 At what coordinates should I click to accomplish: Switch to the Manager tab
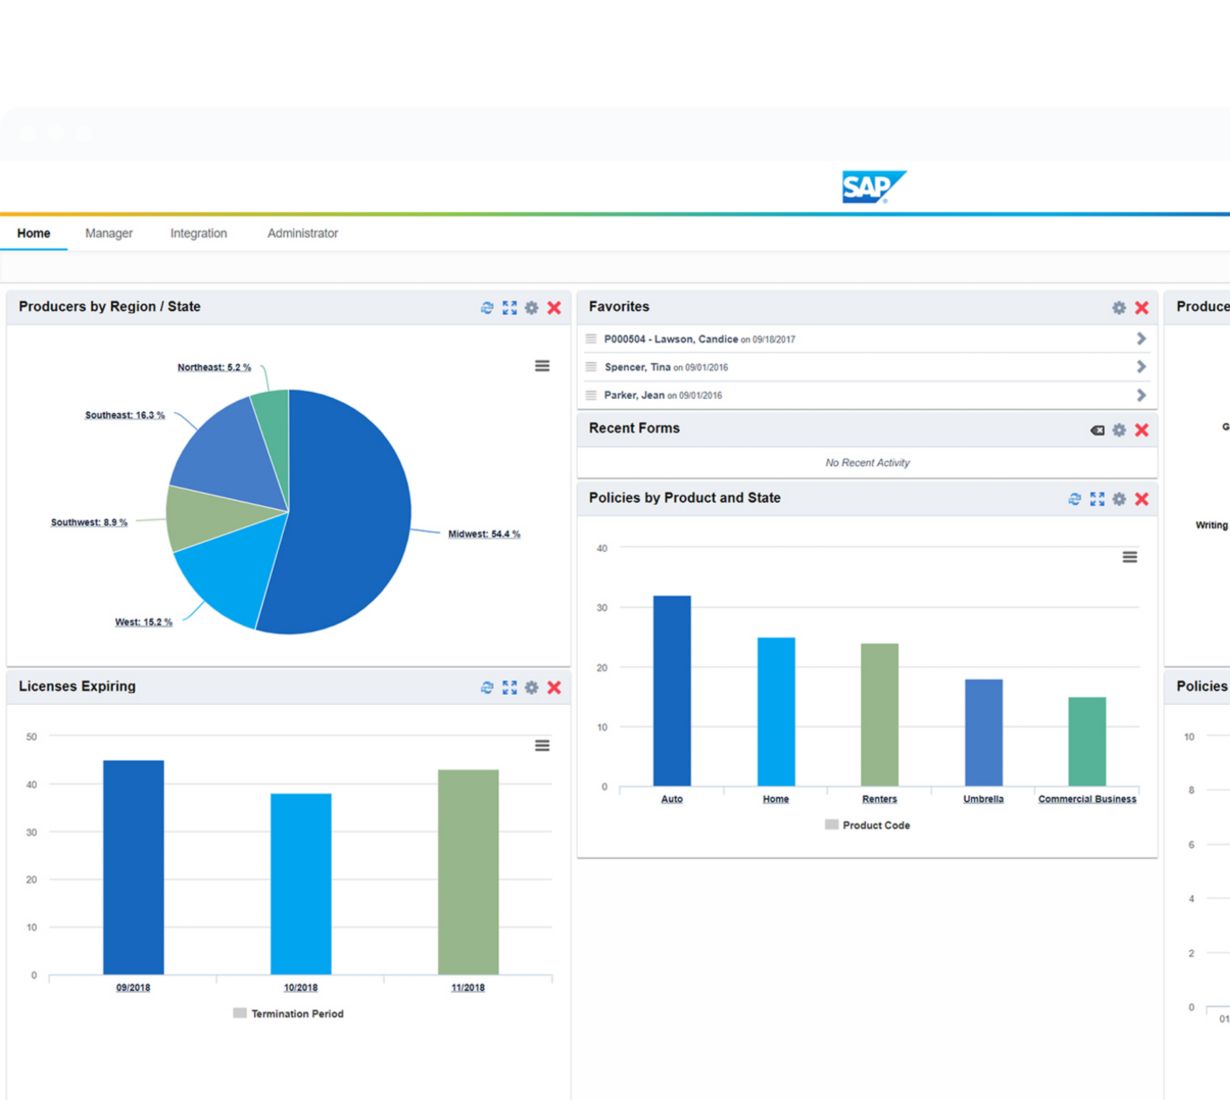point(109,233)
